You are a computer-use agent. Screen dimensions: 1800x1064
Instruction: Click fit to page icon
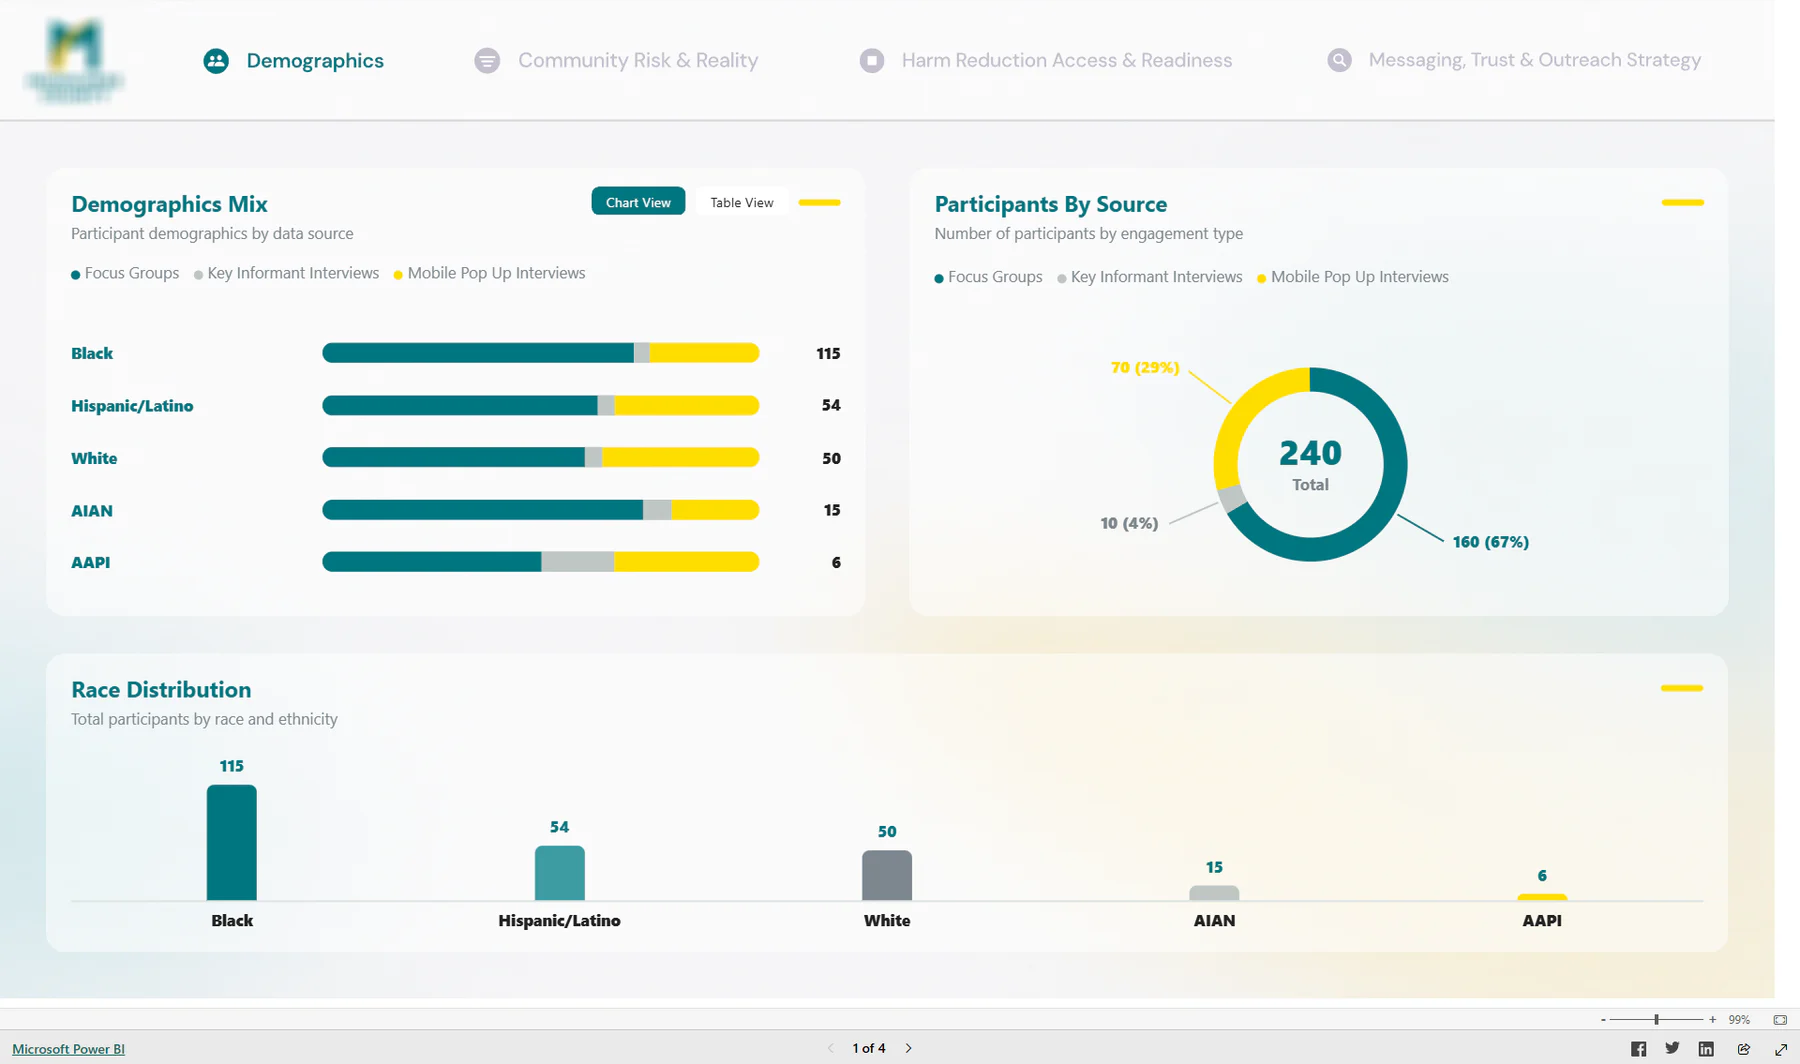1780,1020
